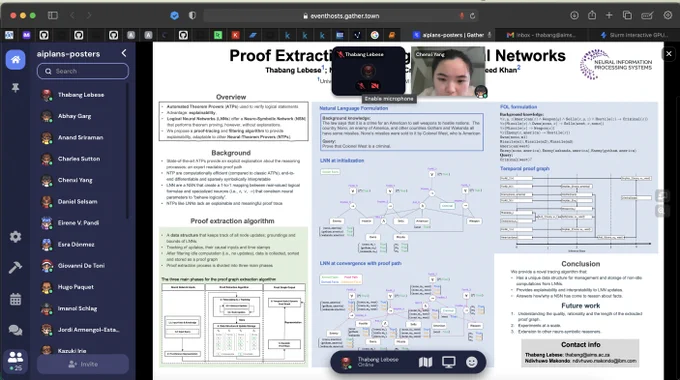This screenshot has width=680, height=380.
Task: Switch to the Gmail Inbox tab
Action: 541,35
